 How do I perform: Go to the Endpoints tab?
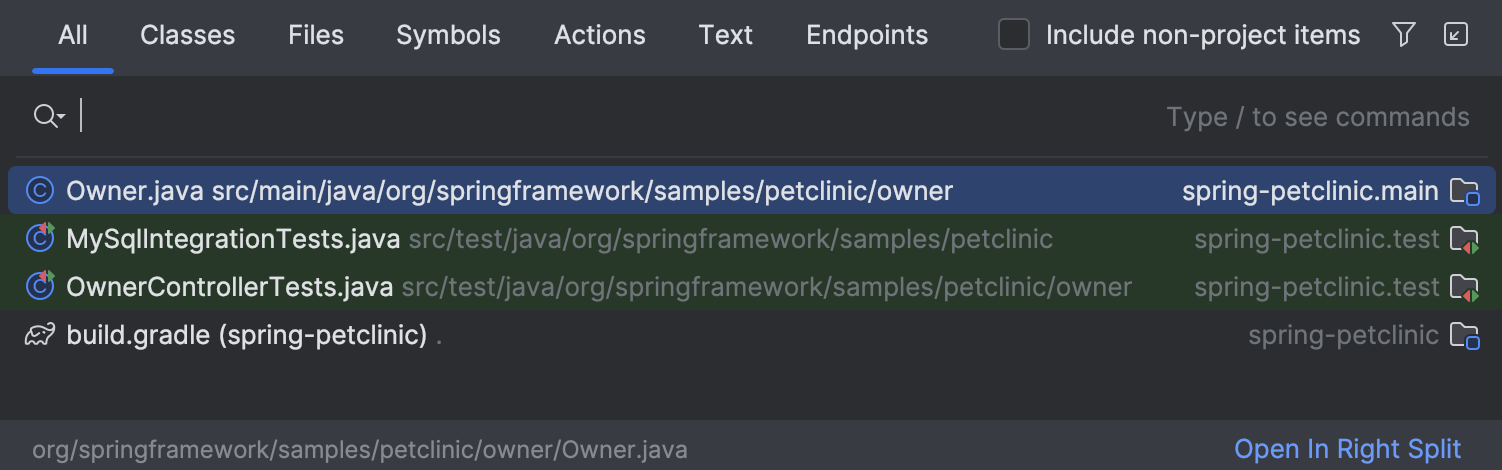(867, 35)
